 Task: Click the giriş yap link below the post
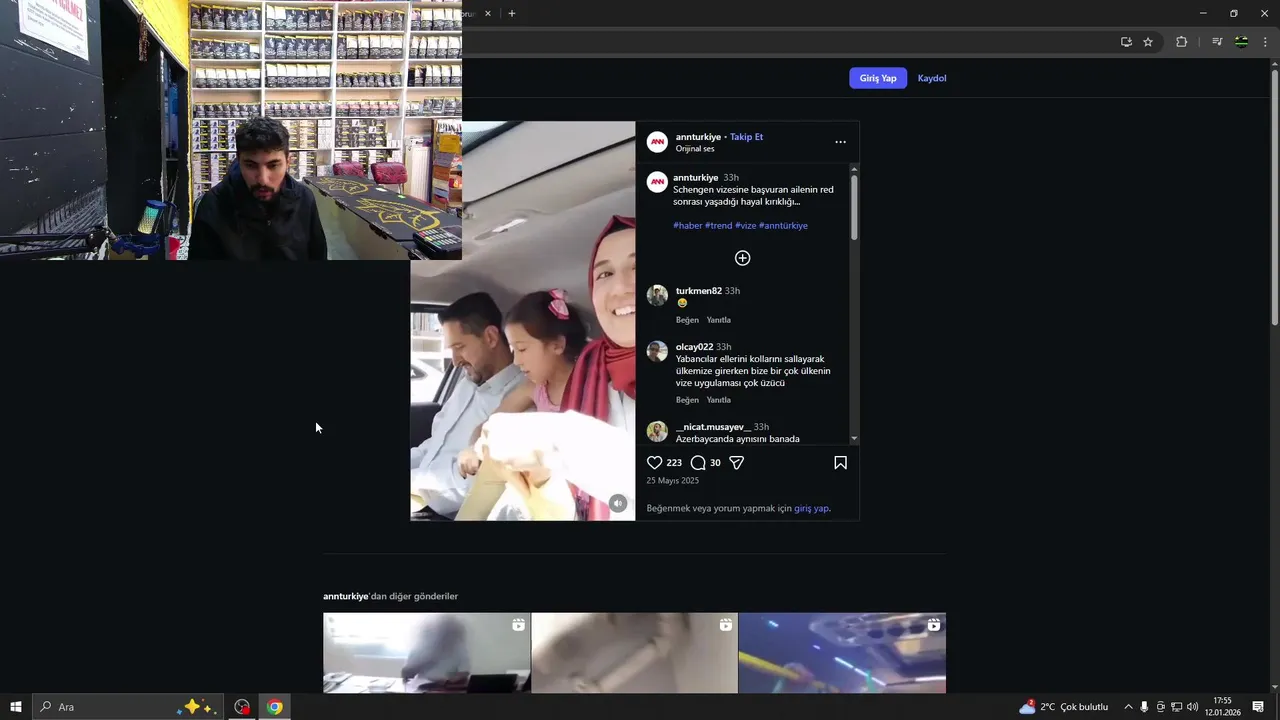coord(811,508)
